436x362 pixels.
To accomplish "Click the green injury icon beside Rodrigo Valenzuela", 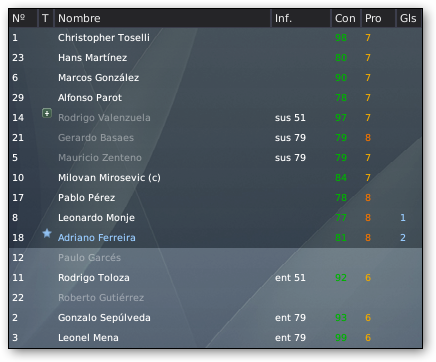I will 47,113.
